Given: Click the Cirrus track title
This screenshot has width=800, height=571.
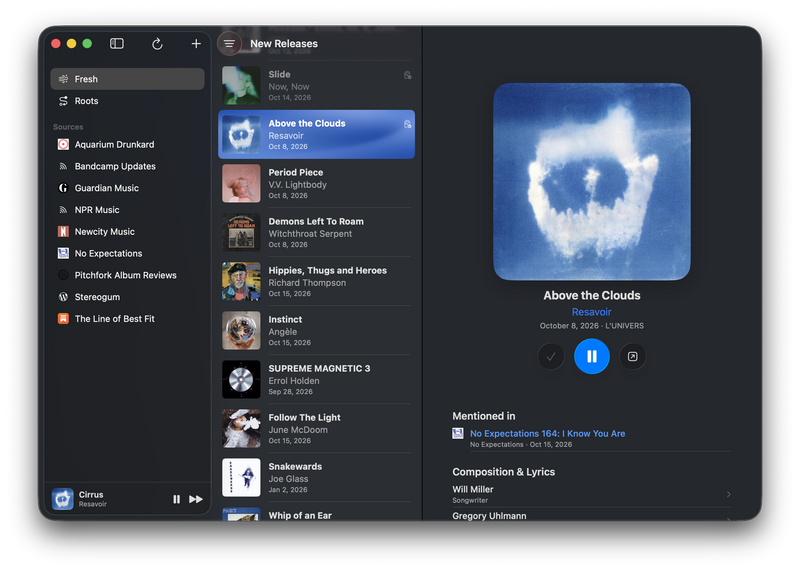Looking at the screenshot, I should point(91,494).
